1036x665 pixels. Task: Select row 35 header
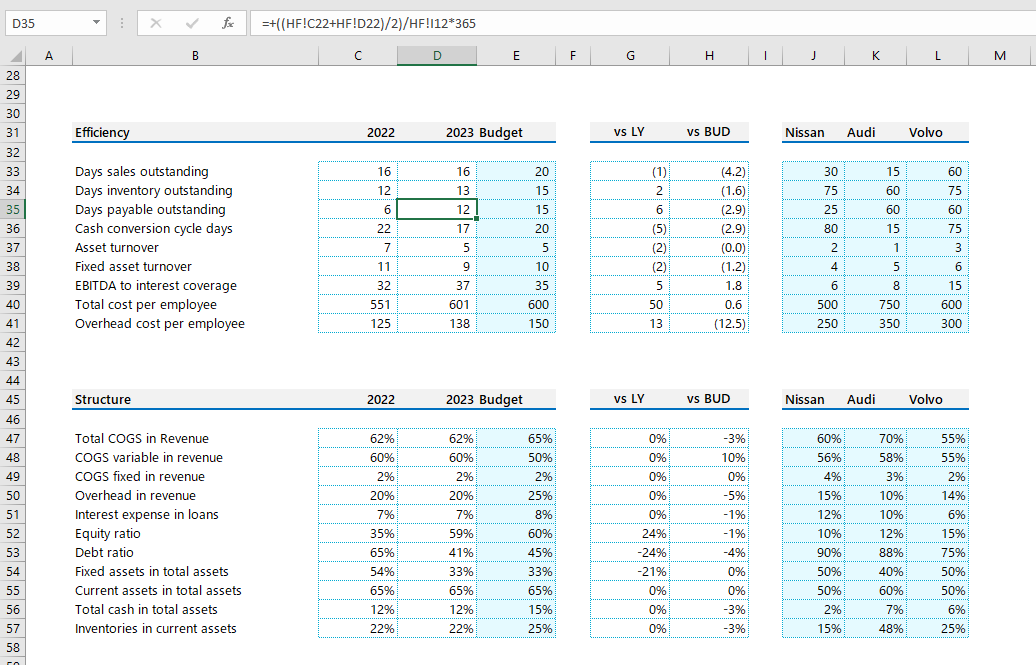coord(12,210)
